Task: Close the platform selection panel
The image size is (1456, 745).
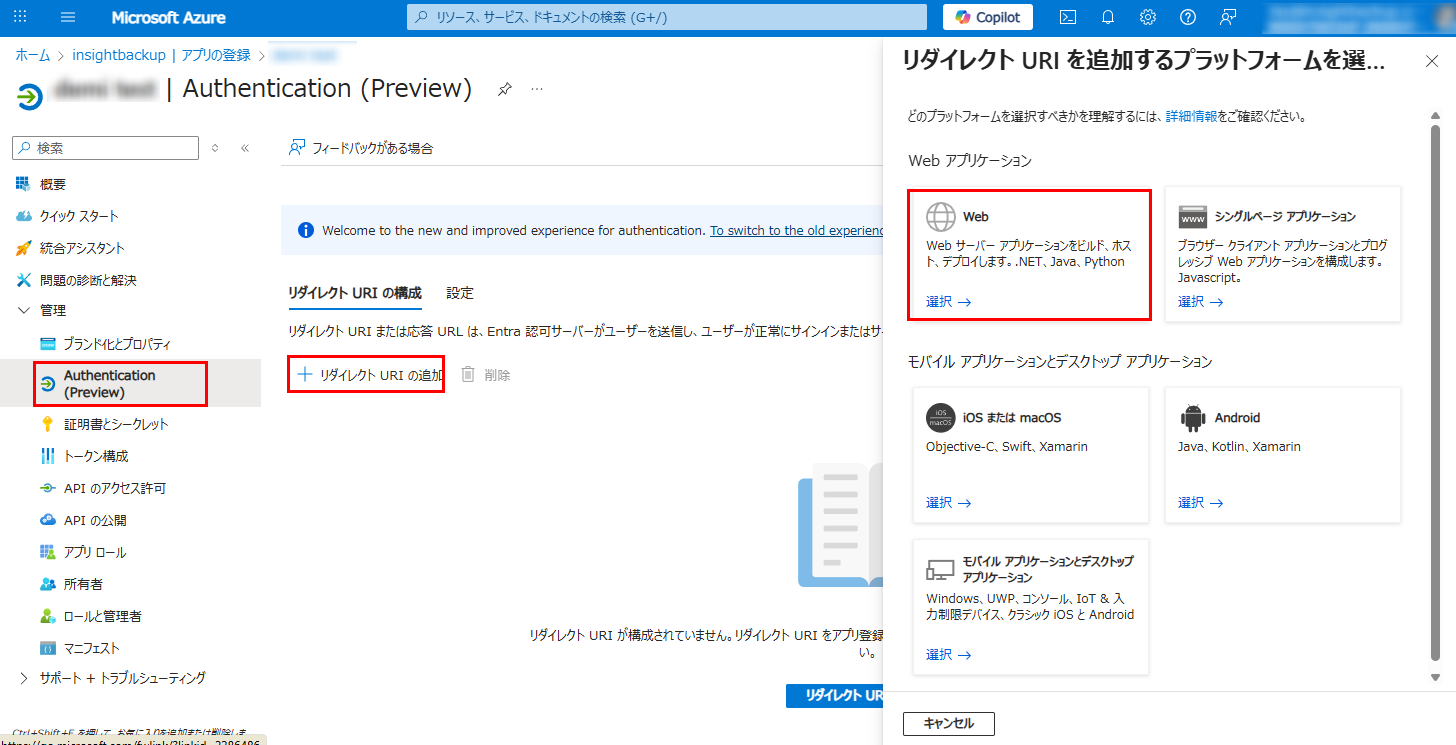Action: click(1432, 61)
